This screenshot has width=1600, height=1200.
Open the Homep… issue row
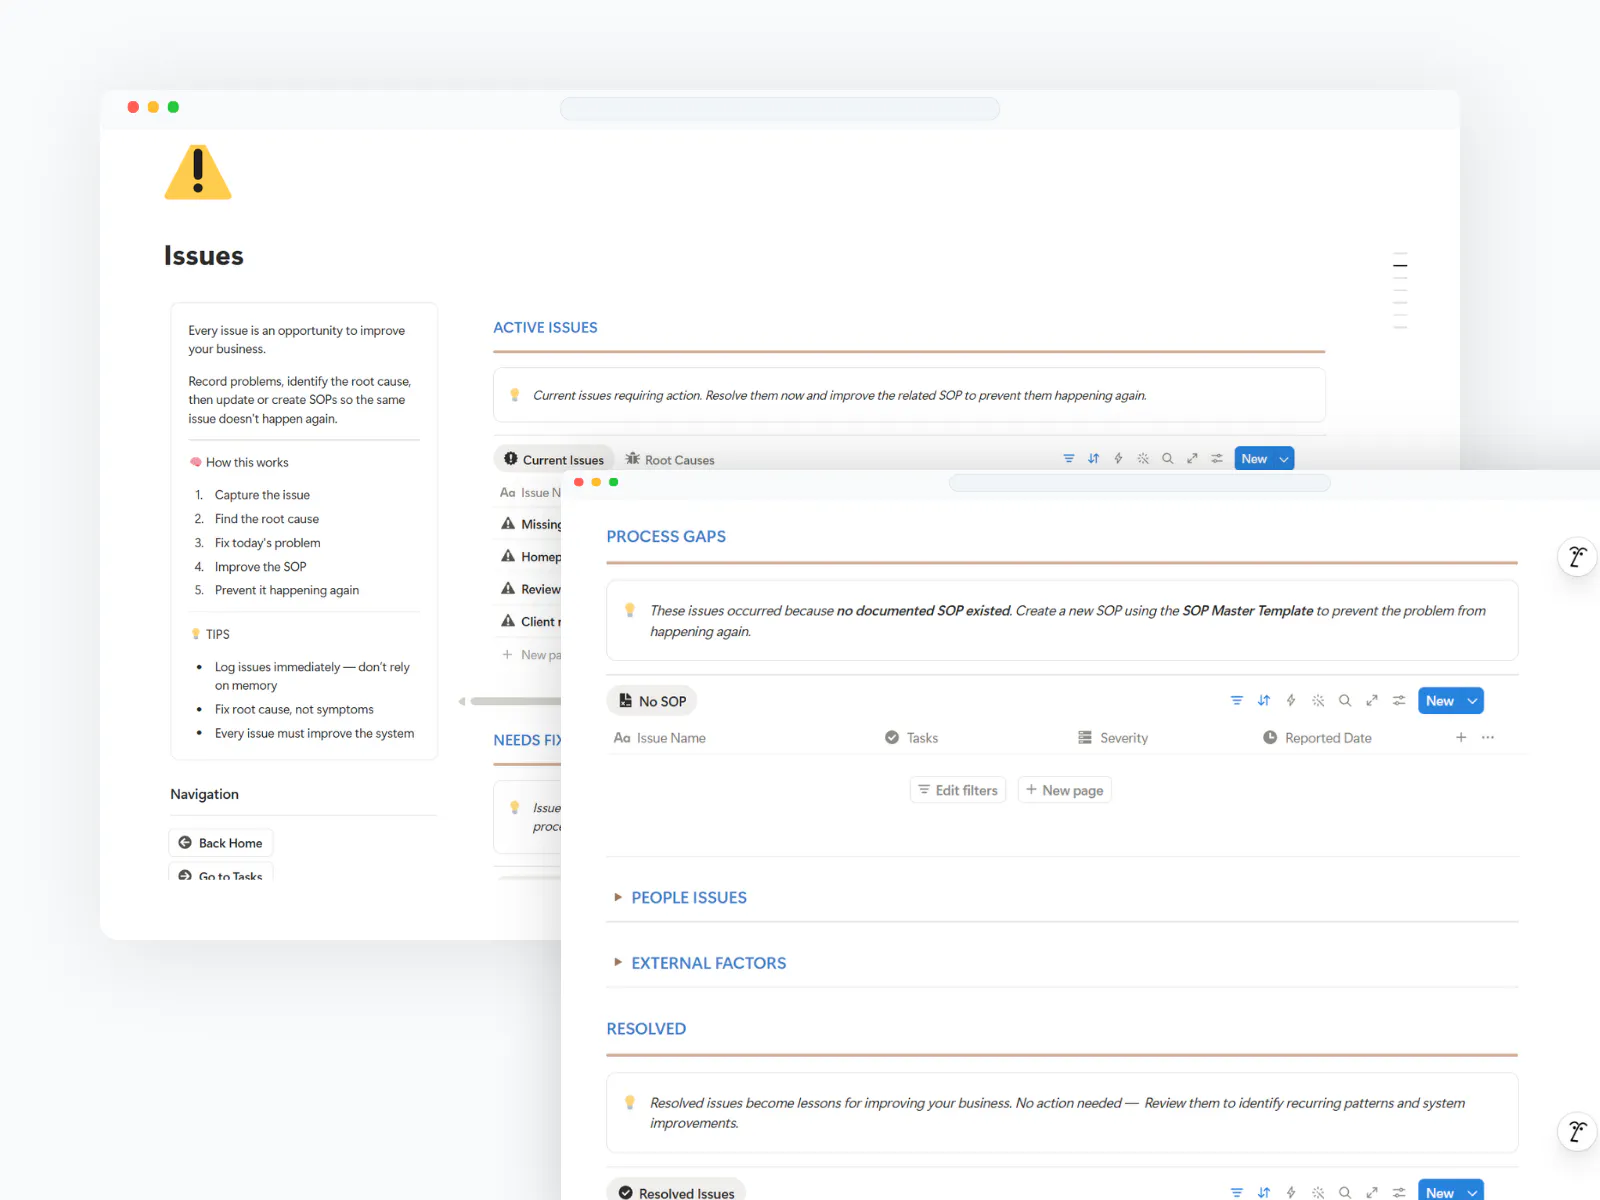[x=531, y=556]
